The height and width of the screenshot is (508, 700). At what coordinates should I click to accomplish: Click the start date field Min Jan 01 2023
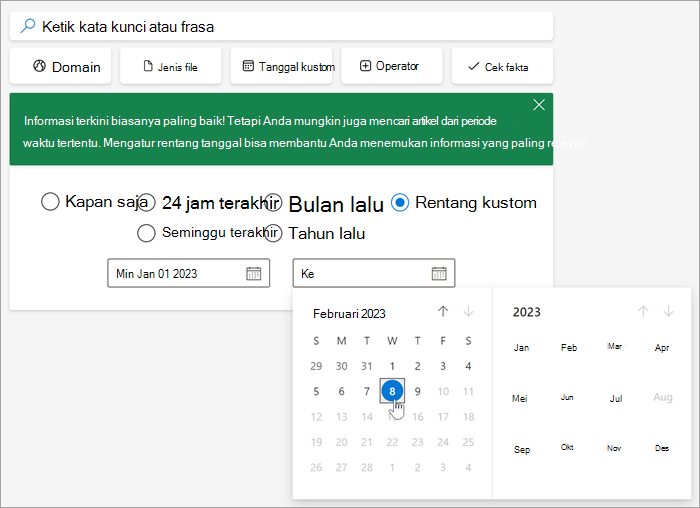coord(188,273)
